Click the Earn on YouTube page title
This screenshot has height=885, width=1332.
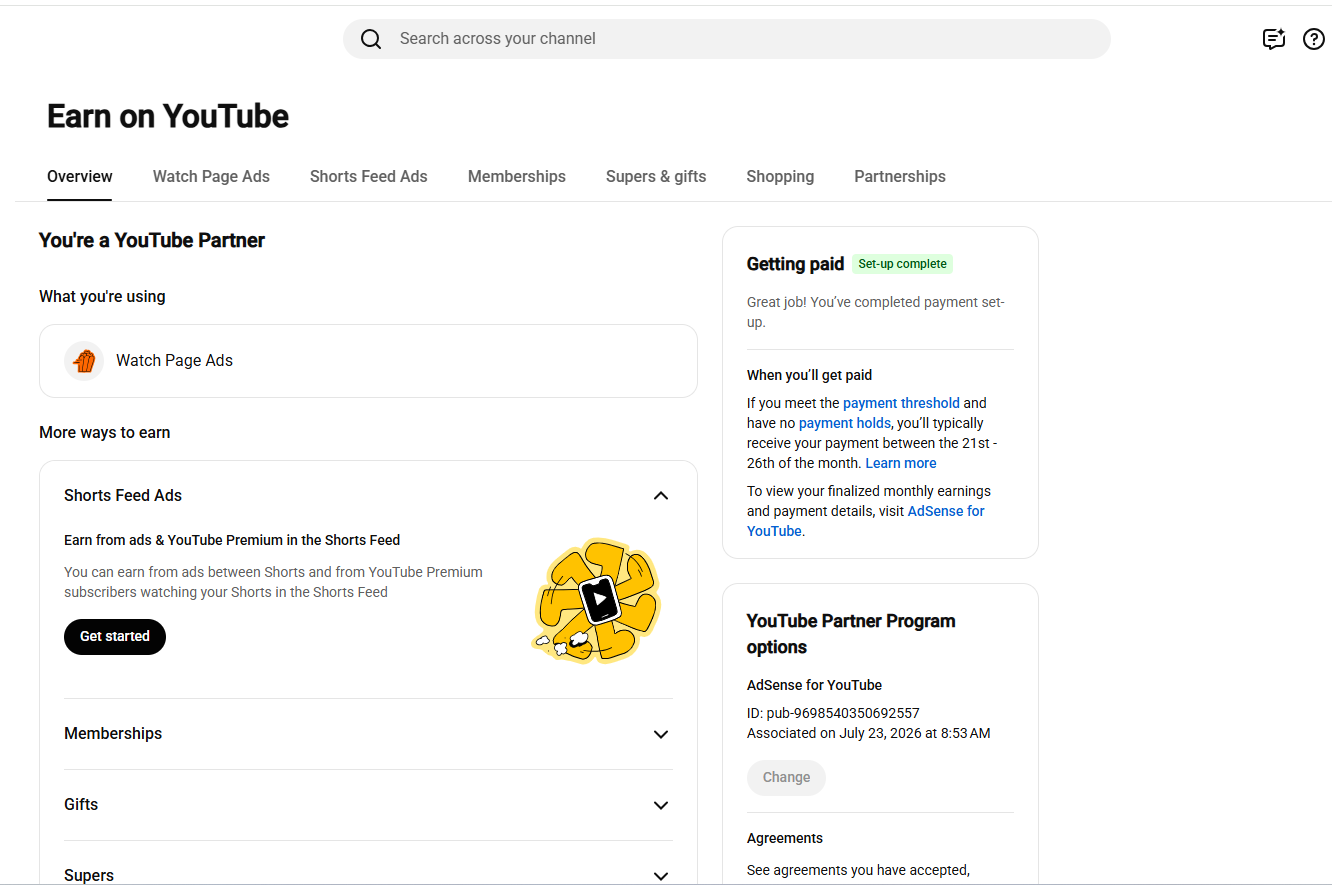point(168,116)
